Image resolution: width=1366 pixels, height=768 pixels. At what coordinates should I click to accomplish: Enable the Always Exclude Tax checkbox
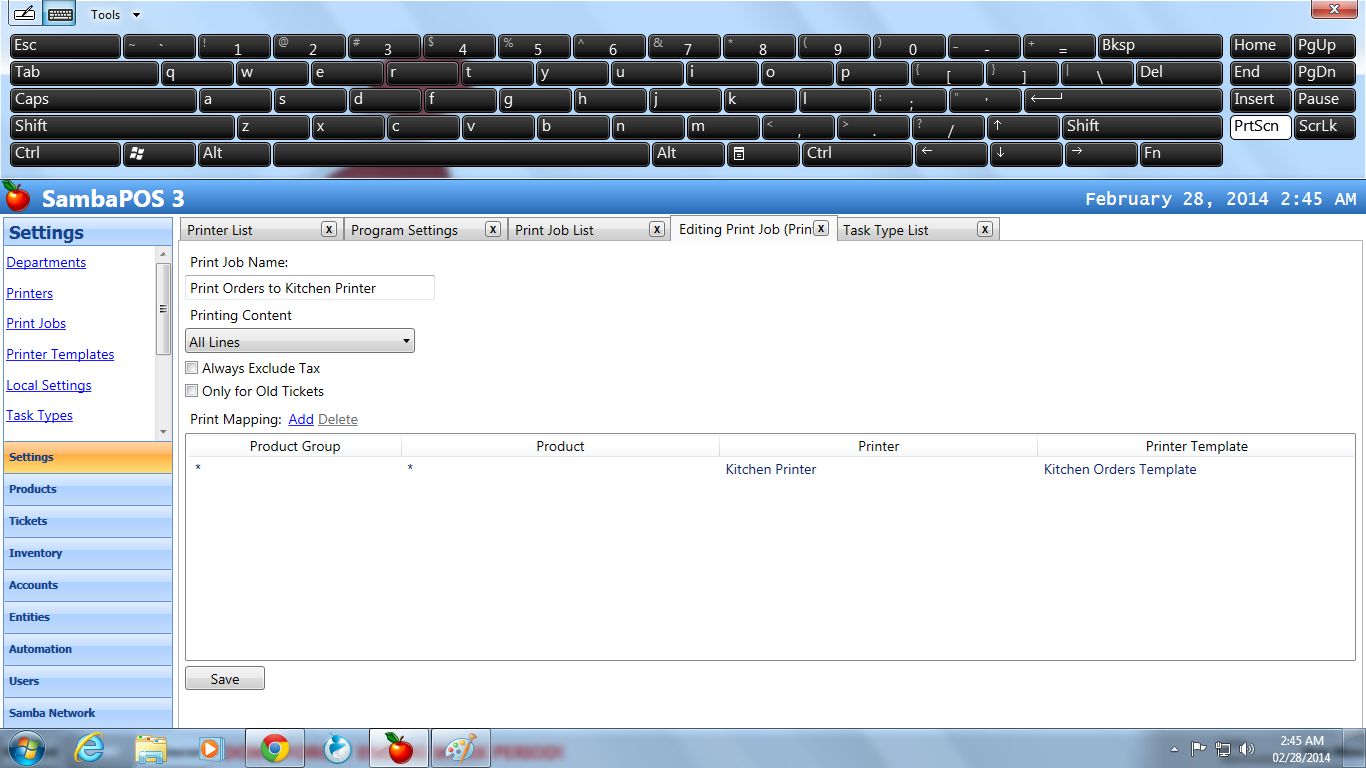(192, 368)
